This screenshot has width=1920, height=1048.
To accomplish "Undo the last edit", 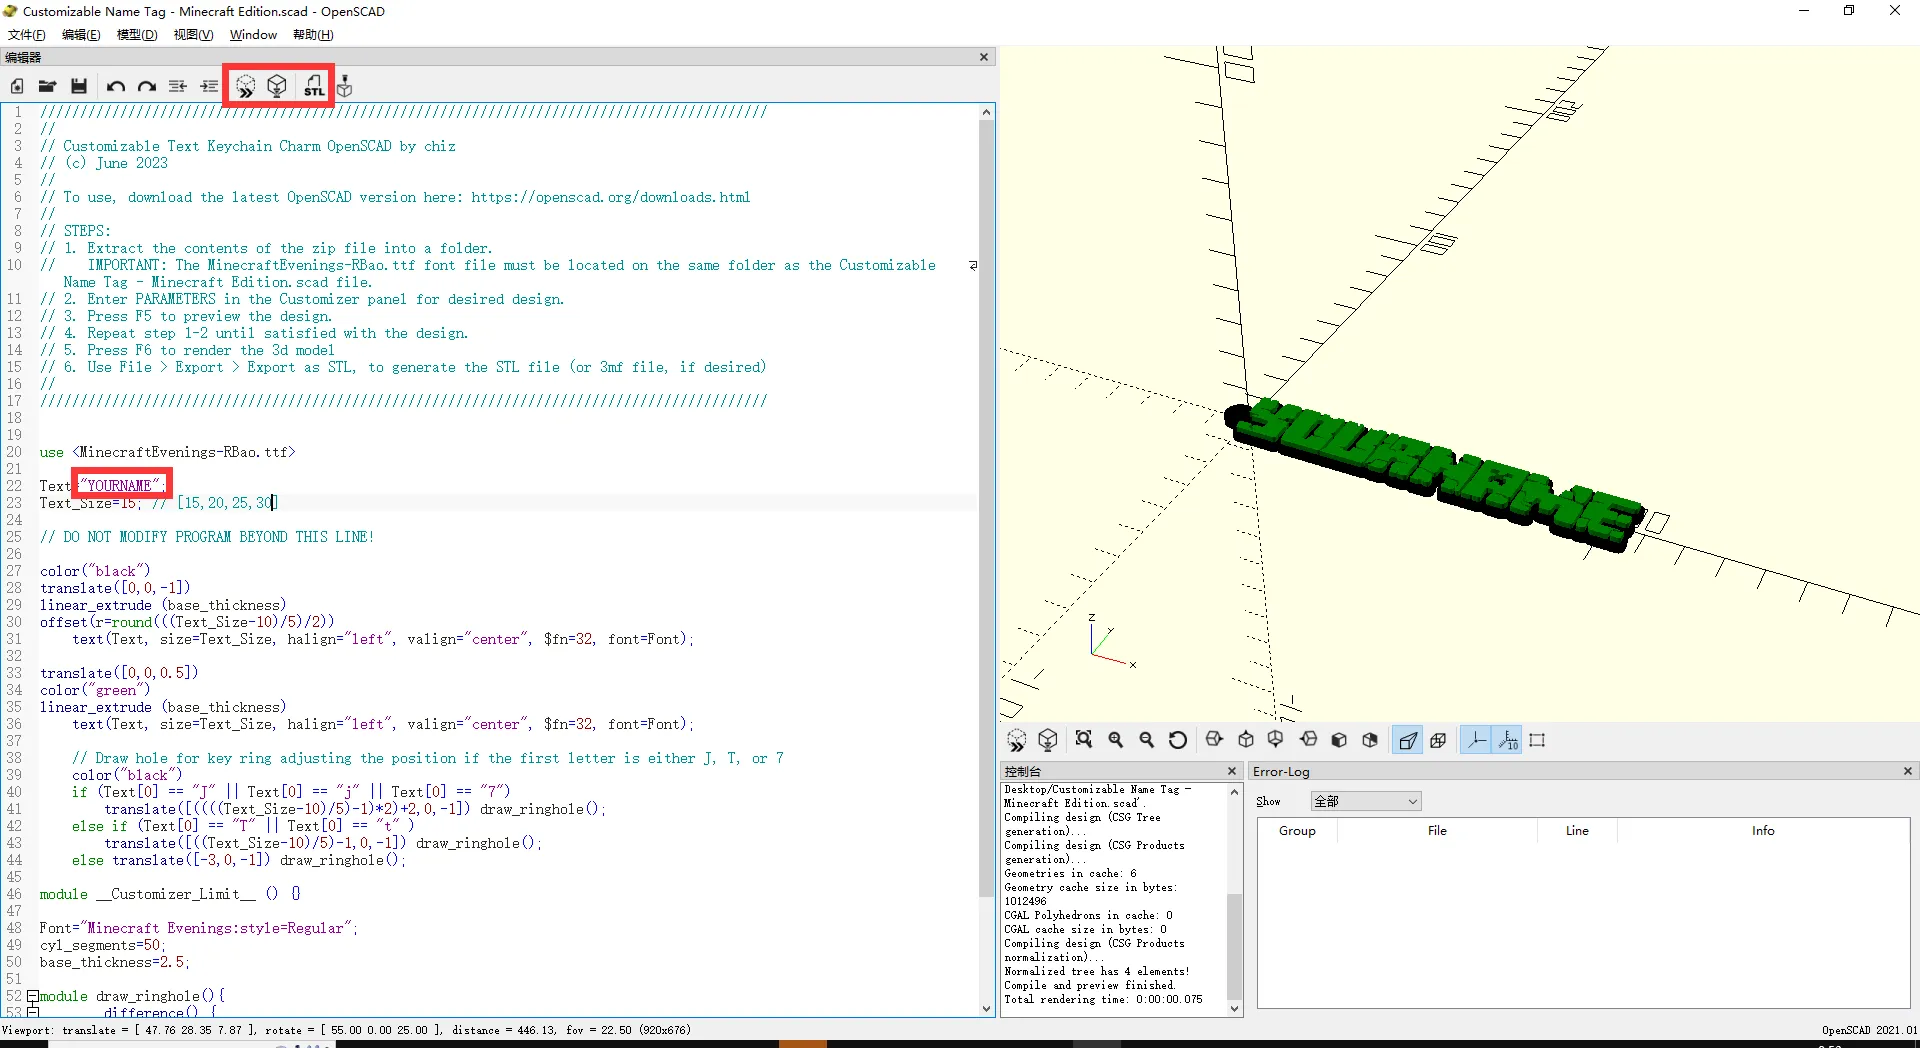I will 115,87.
